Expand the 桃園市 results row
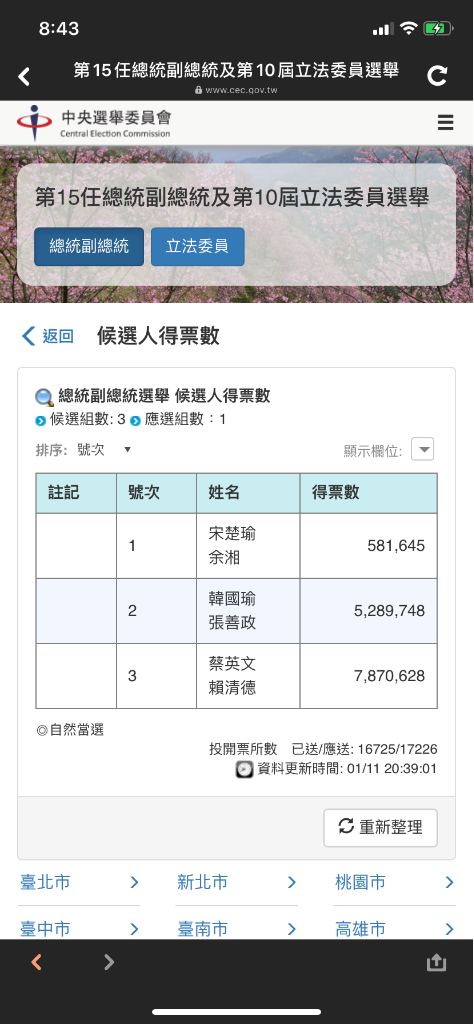474x1024 pixels. [x=394, y=883]
